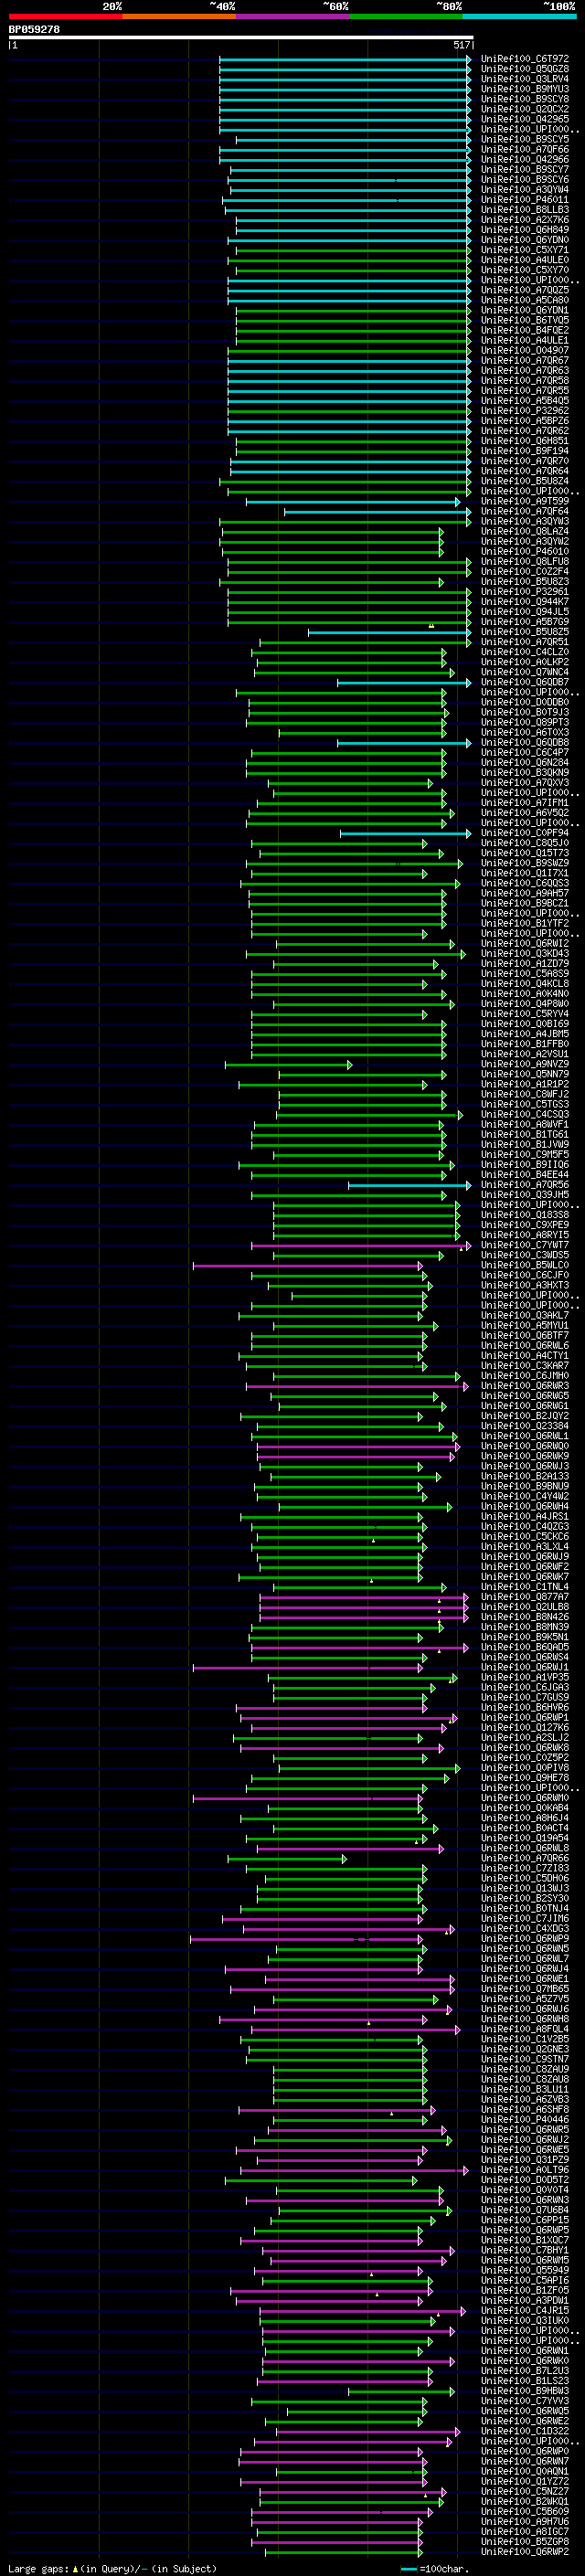Select the UniRef100_Q55949 label

(525, 2272)
